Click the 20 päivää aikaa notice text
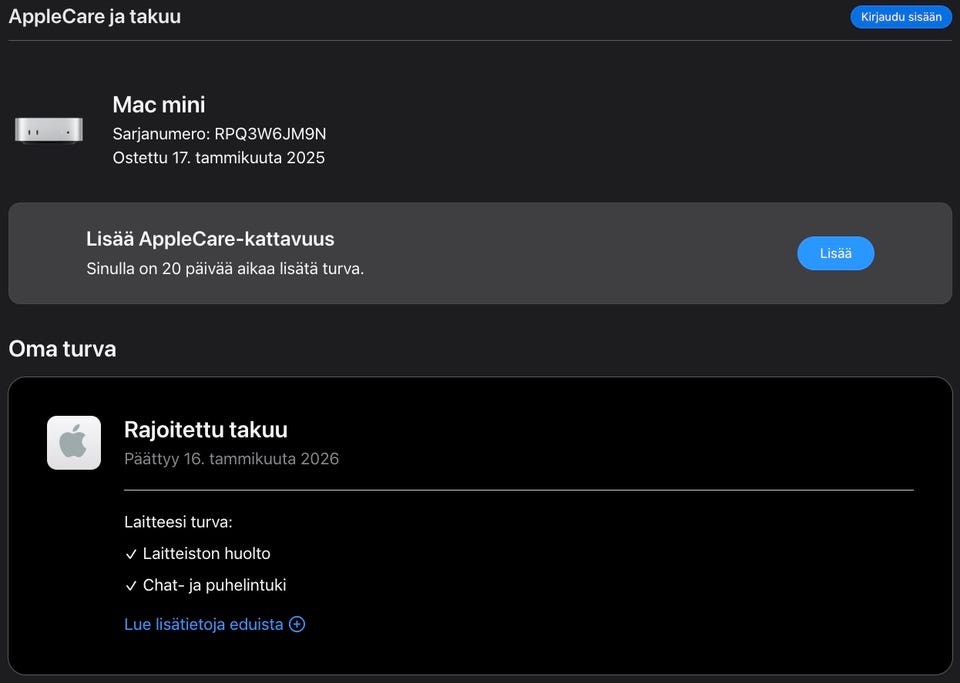 225,269
